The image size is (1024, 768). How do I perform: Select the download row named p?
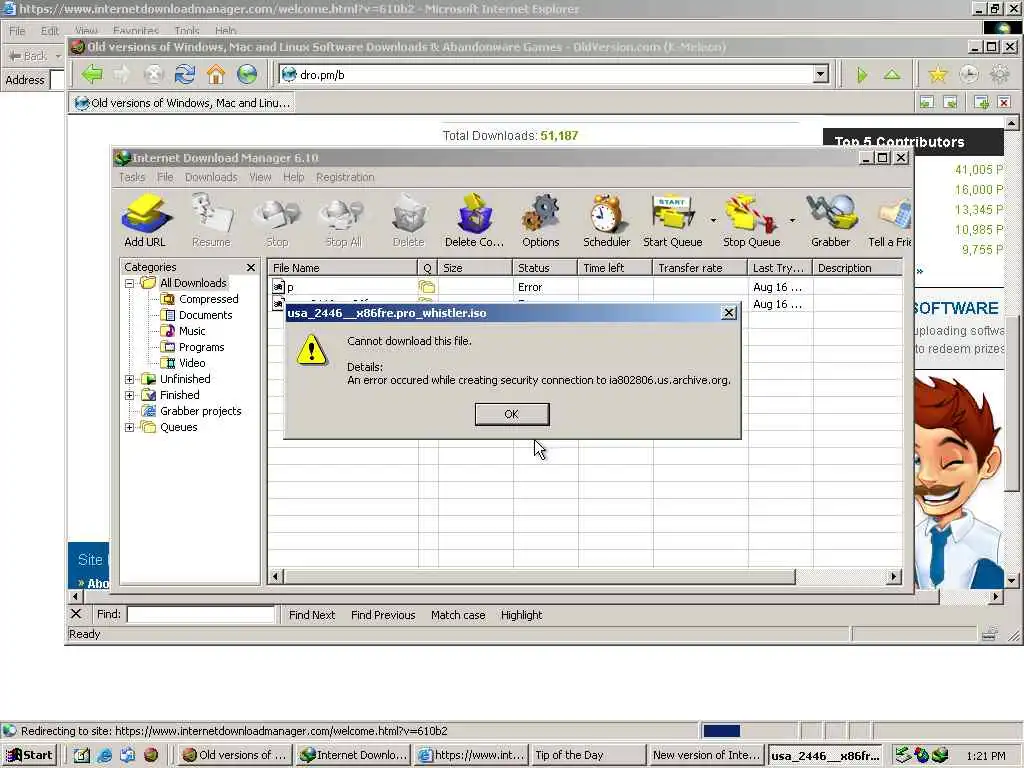point(585,287)
